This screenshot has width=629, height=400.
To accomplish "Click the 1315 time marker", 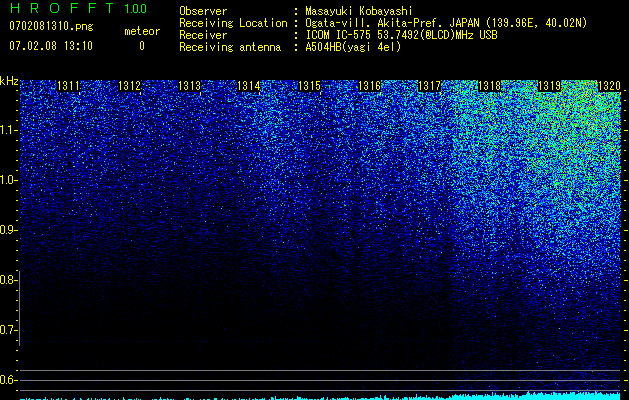I will click(x=309, y=86).
